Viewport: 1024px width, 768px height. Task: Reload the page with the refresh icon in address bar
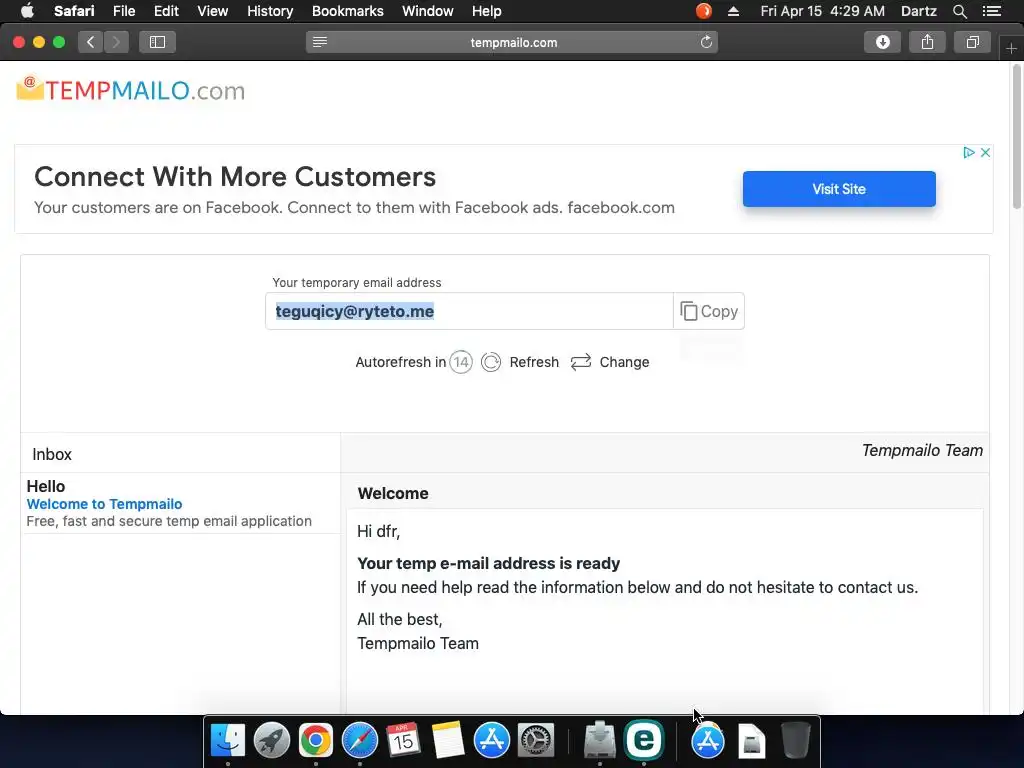[706, 42]
